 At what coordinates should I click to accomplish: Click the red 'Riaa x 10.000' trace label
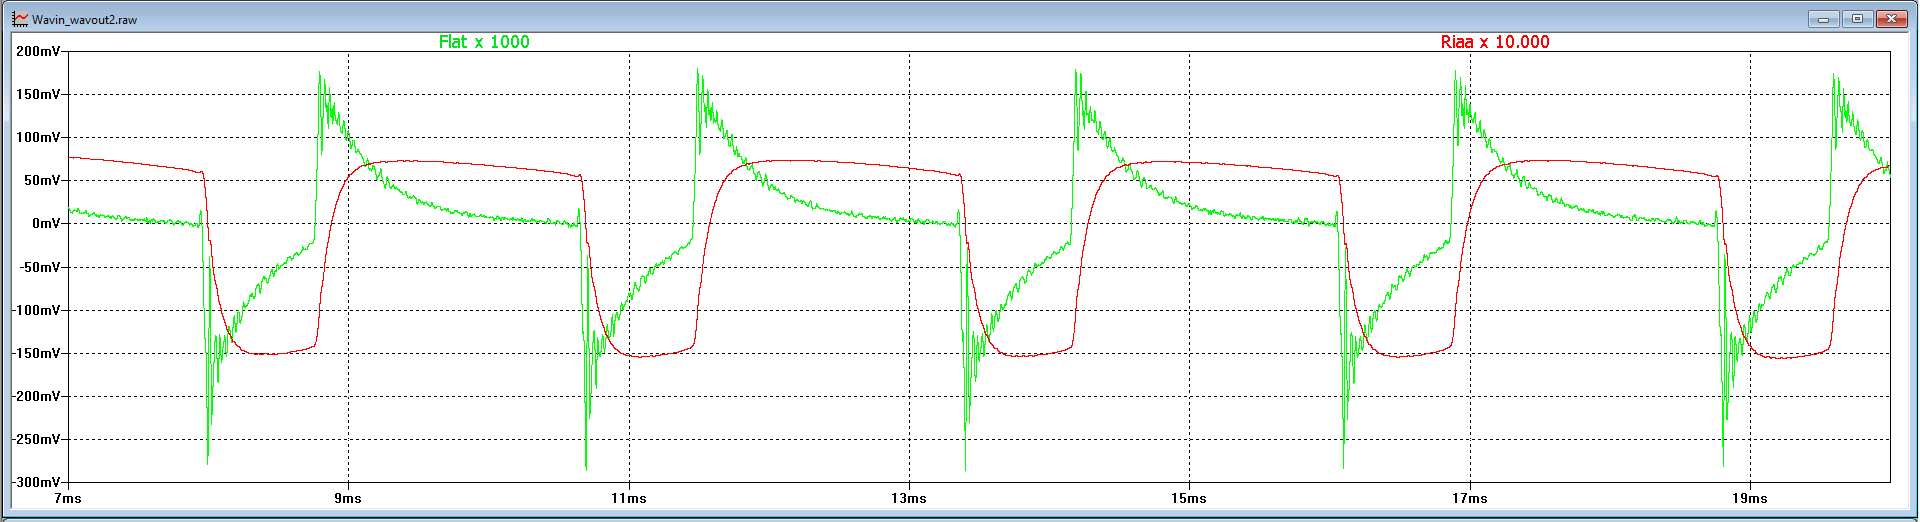(x=1495, y=42)
